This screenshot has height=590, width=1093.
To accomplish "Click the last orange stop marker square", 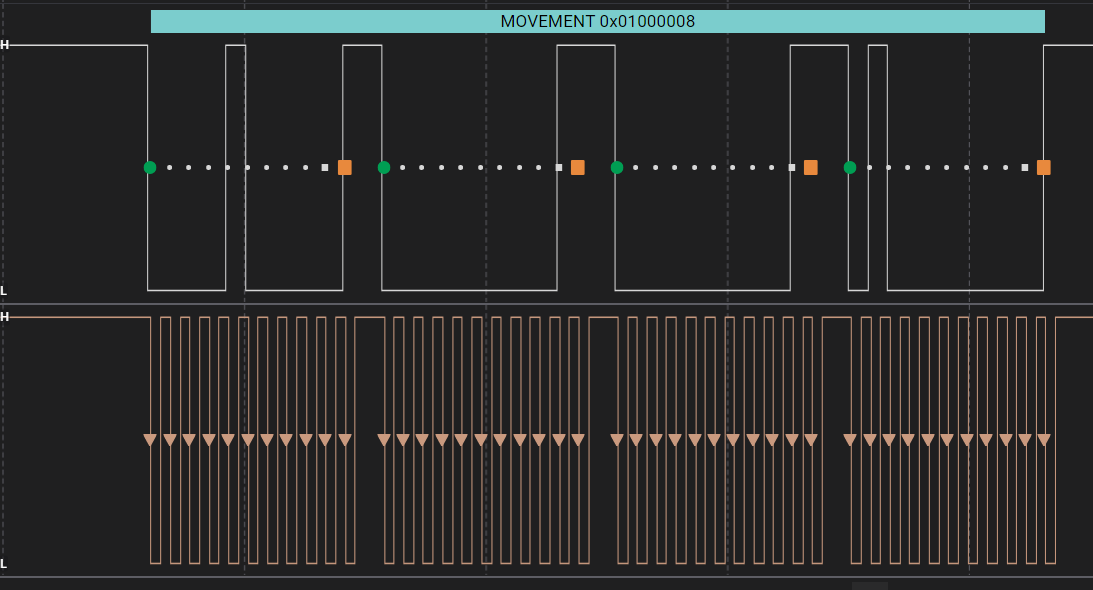I will pyautogui.click(x=1044, y=167).
